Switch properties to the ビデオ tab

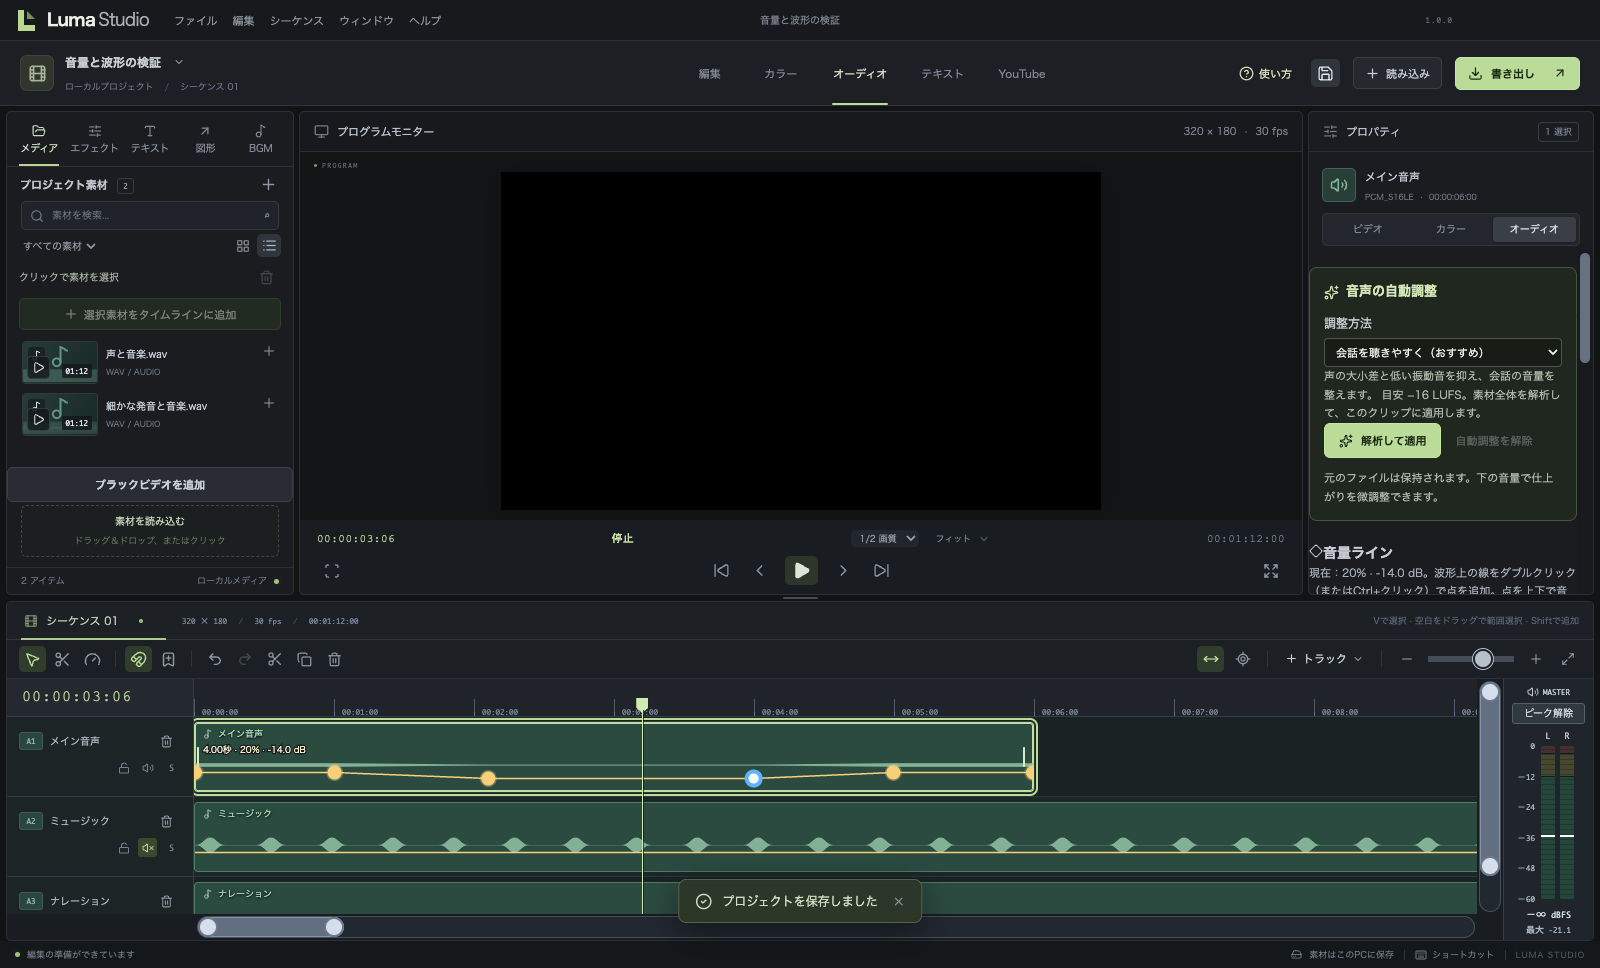[x=1367, y=229]
